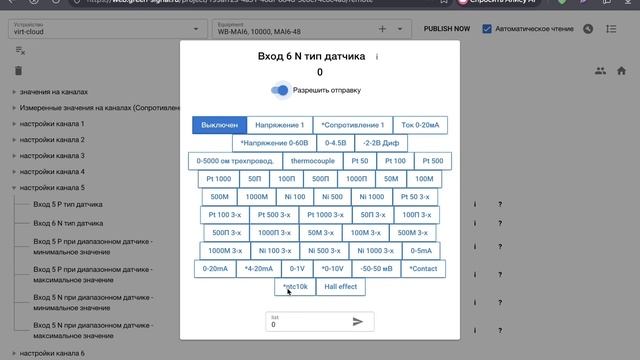Select the 500П sensor option
This screenshot has width=640, height=360.
point(320,179)
